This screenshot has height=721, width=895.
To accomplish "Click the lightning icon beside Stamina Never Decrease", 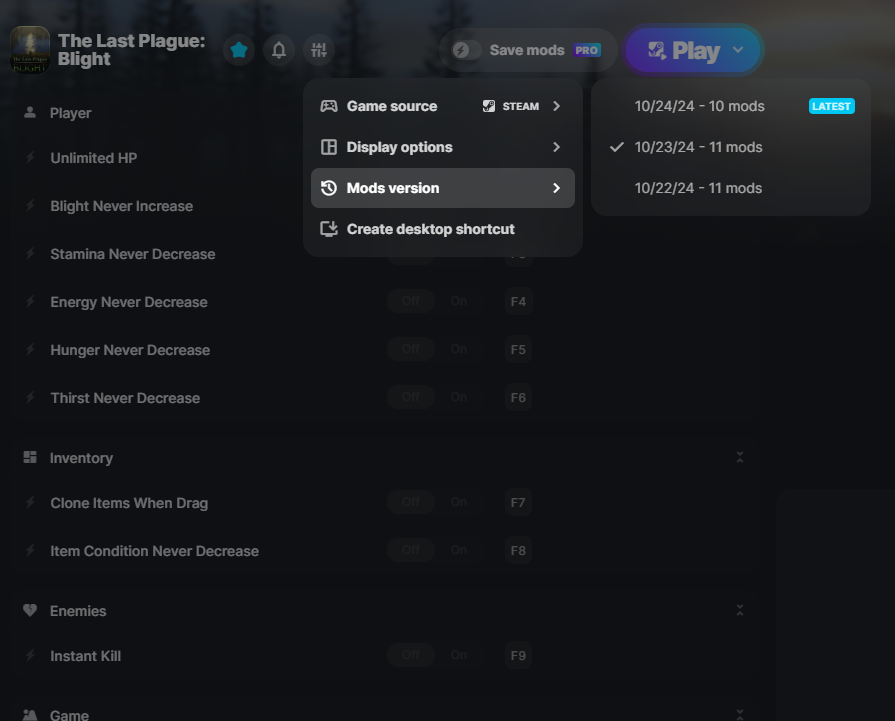I will click(30, 253).
